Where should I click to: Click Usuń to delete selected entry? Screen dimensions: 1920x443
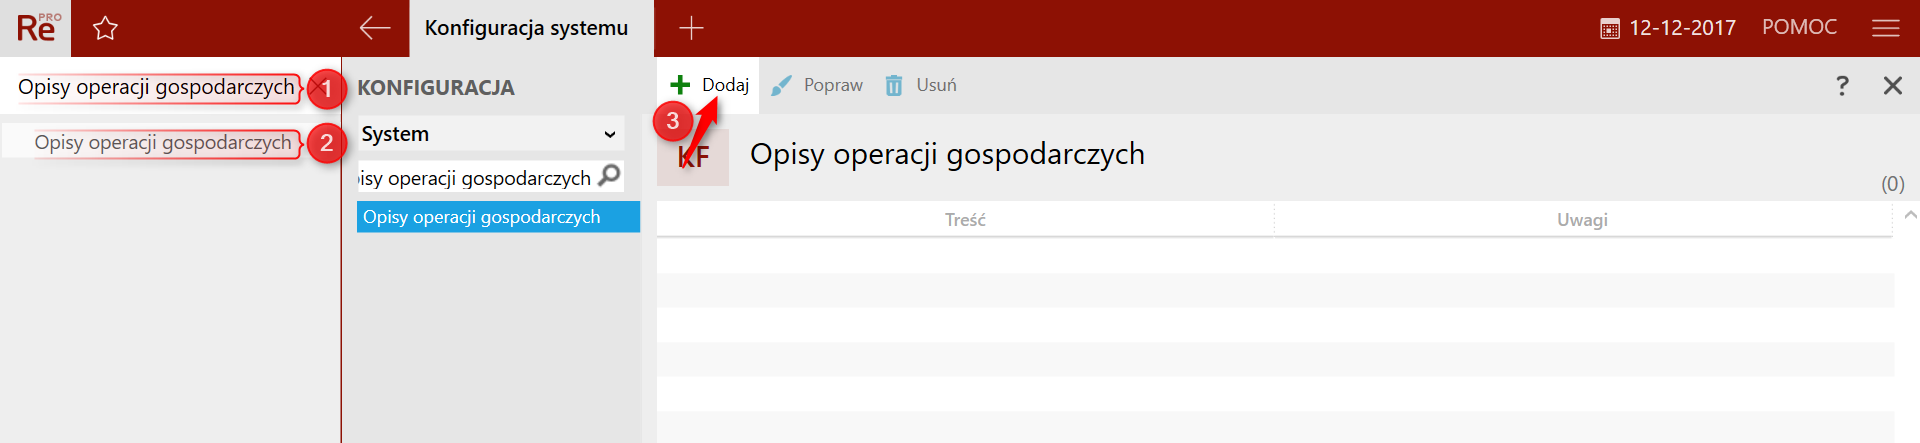(x=921, y=85)
